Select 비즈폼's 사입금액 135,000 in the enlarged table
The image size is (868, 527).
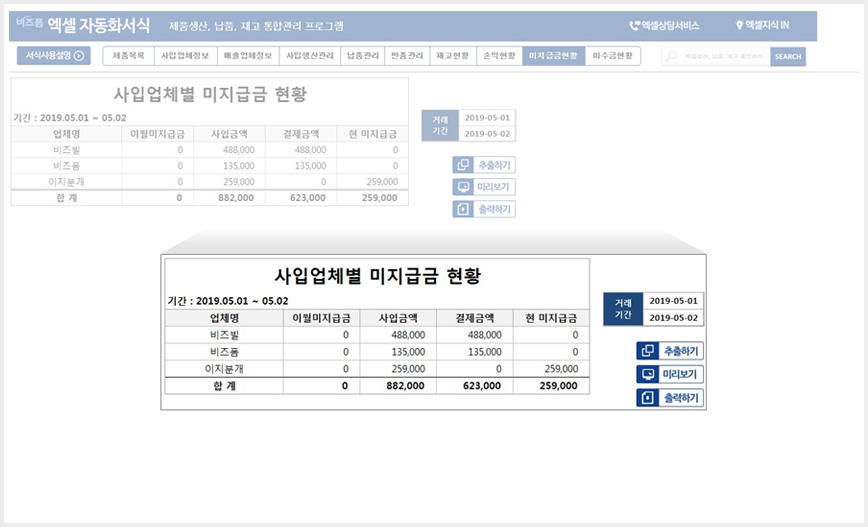pos(398,352)
